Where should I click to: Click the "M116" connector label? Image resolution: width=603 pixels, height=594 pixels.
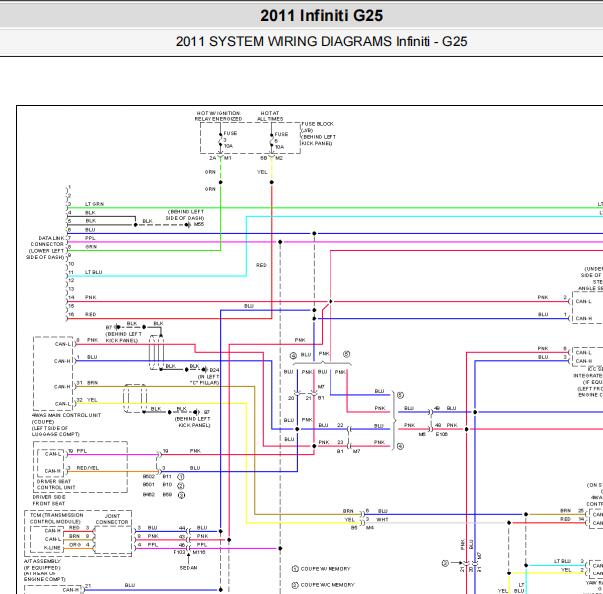coord(199,552)
